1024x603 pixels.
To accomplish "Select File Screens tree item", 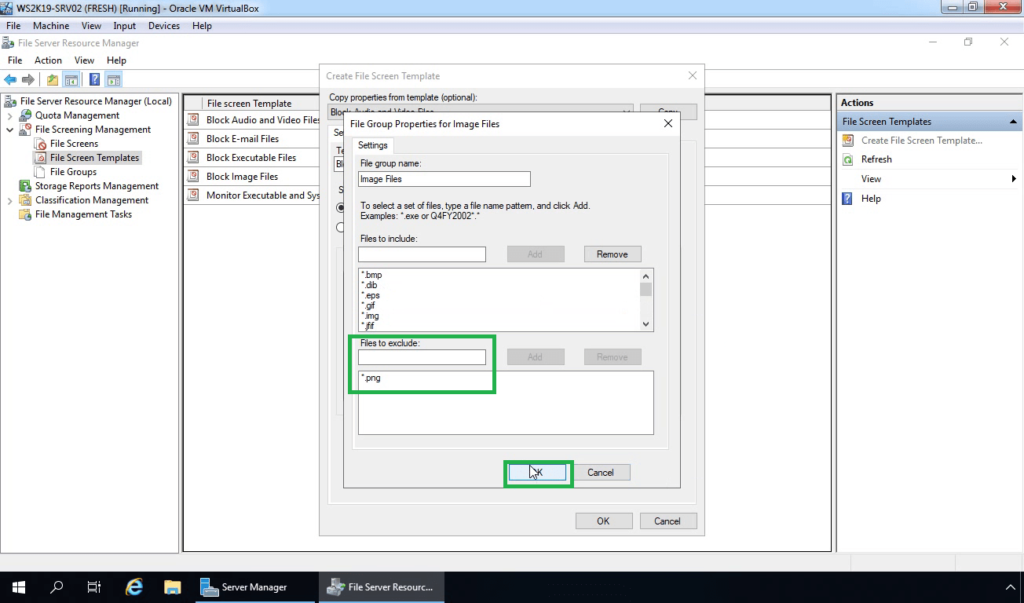I will coord(74,144).
